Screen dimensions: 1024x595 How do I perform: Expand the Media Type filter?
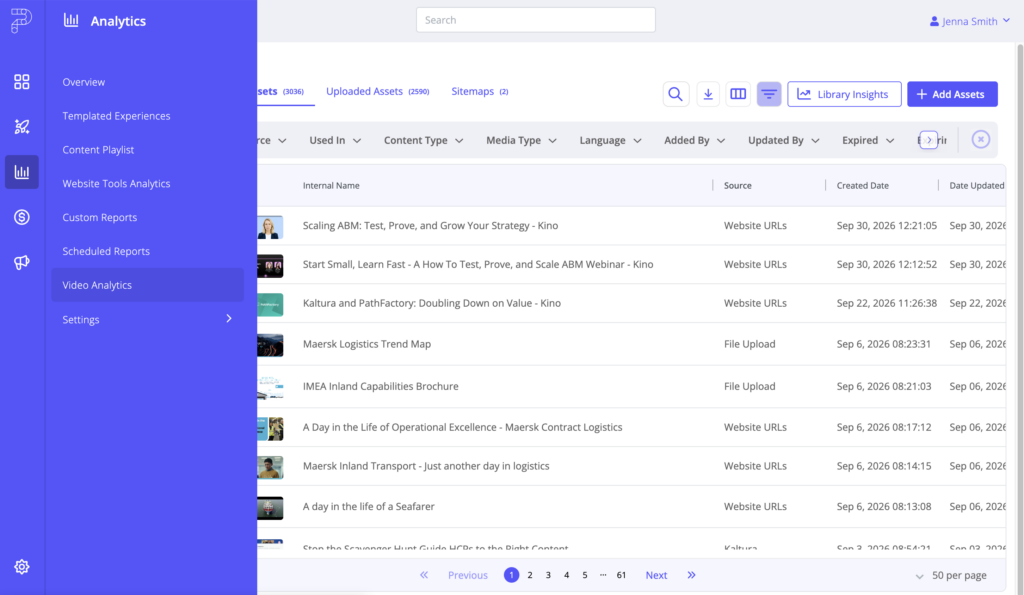521,140
